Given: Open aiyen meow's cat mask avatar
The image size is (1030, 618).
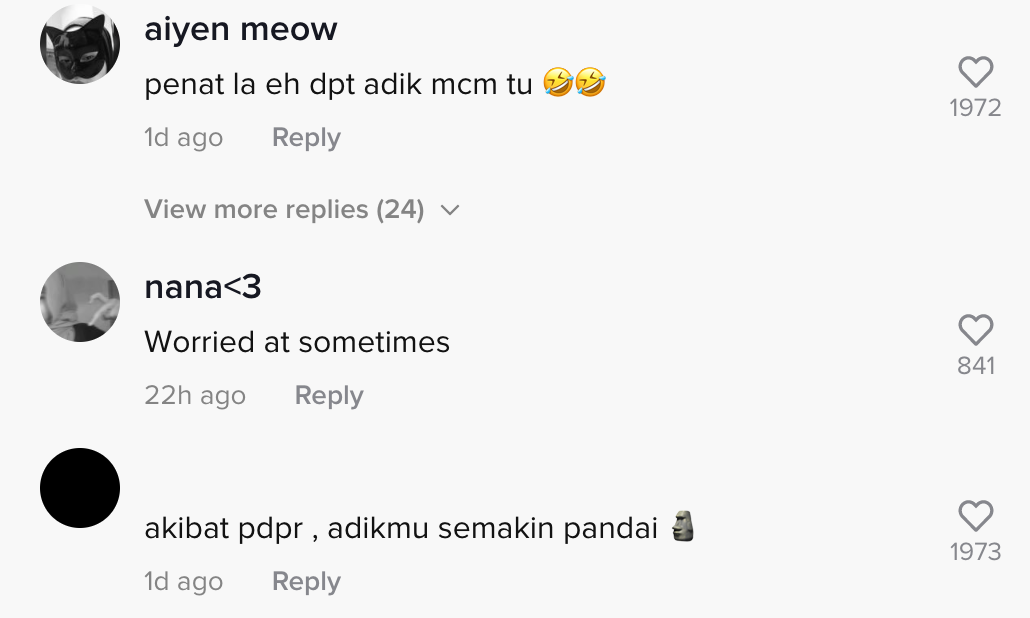Looking at the screenshot, I should pos(80,44).
